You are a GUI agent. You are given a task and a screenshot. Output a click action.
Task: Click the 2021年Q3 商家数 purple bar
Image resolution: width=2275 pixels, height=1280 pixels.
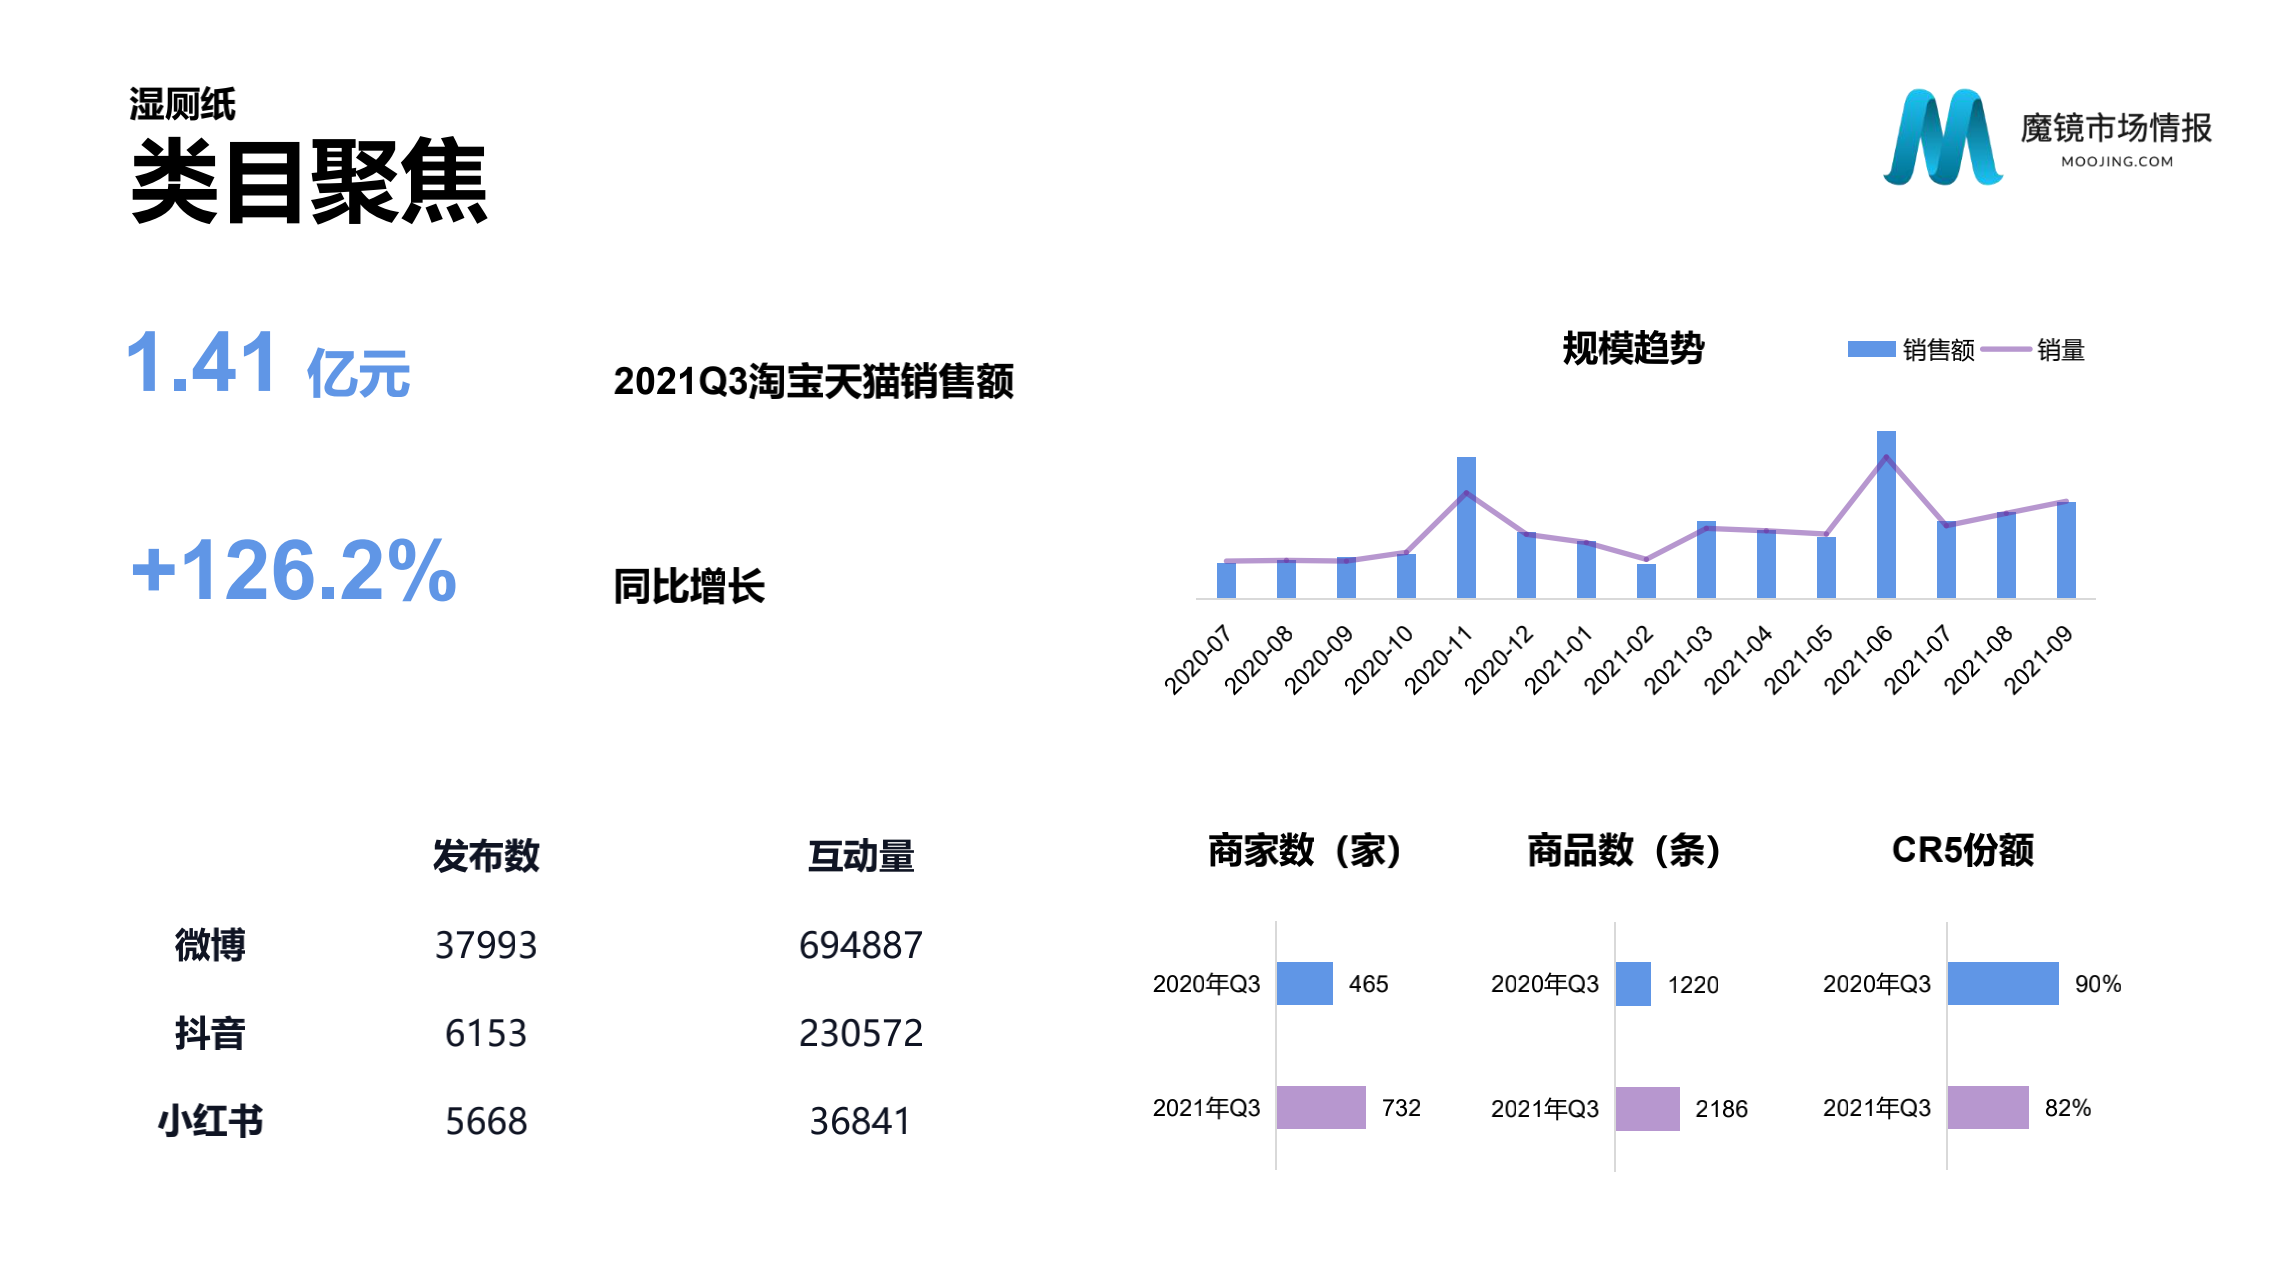point(1320,1107)
